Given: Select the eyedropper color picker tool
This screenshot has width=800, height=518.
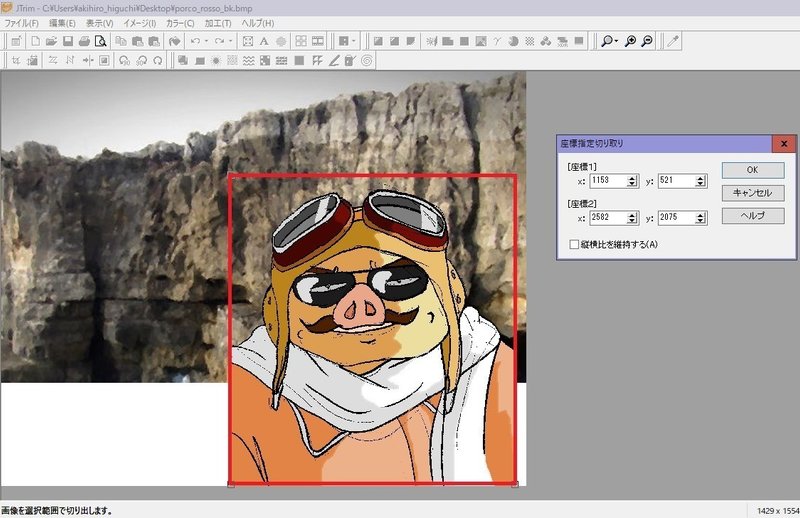Looking at the screenshot, I should (x=673, y=41).
